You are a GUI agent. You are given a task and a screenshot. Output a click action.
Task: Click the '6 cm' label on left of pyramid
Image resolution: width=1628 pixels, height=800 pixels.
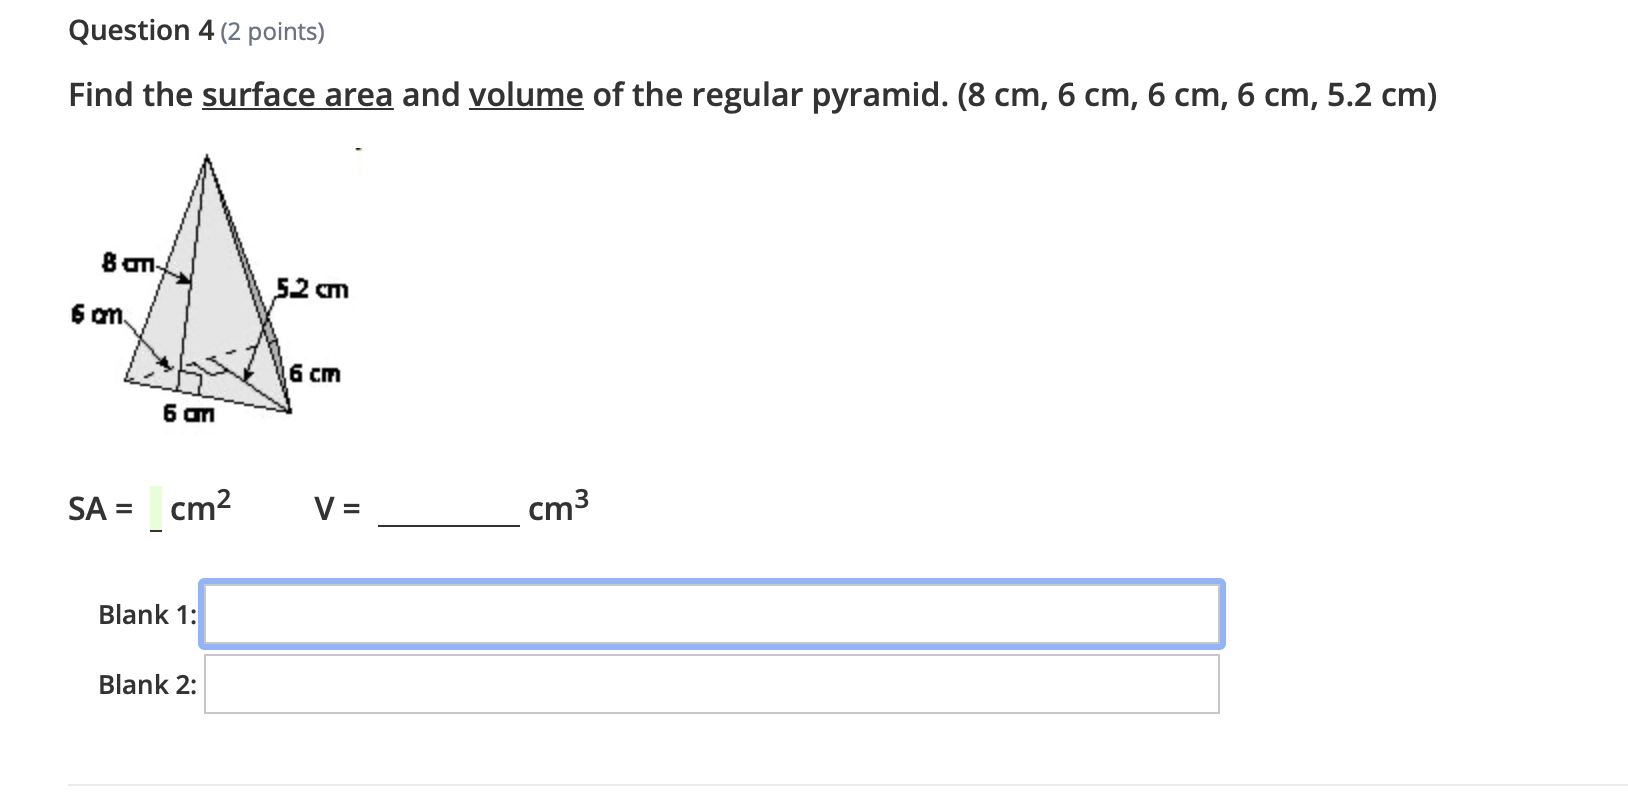95,315
